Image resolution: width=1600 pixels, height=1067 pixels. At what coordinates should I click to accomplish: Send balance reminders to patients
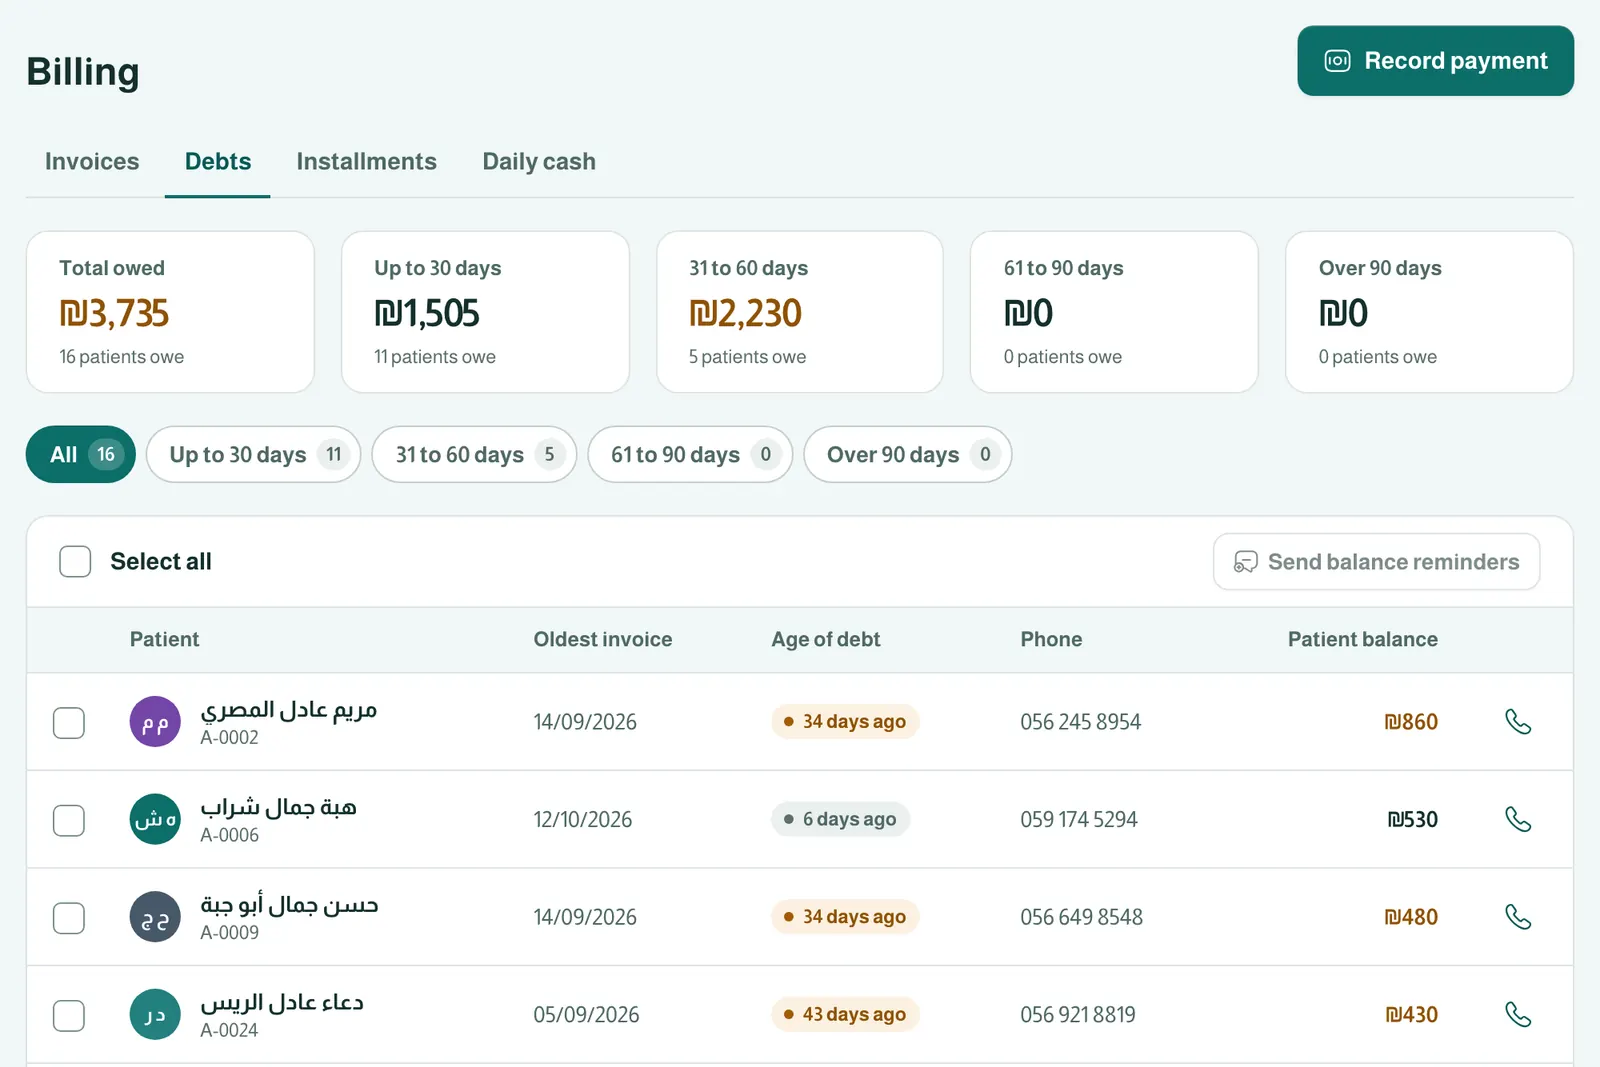pos(1376,562)
